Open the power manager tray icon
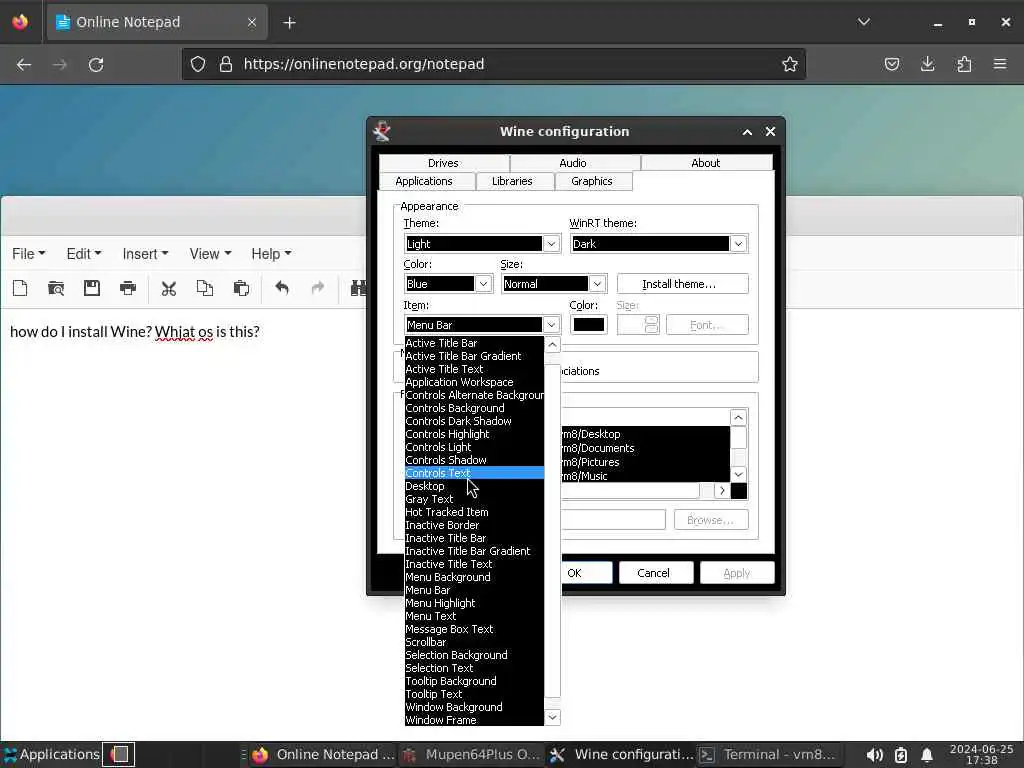The image size is (1024, 768). 901,755
